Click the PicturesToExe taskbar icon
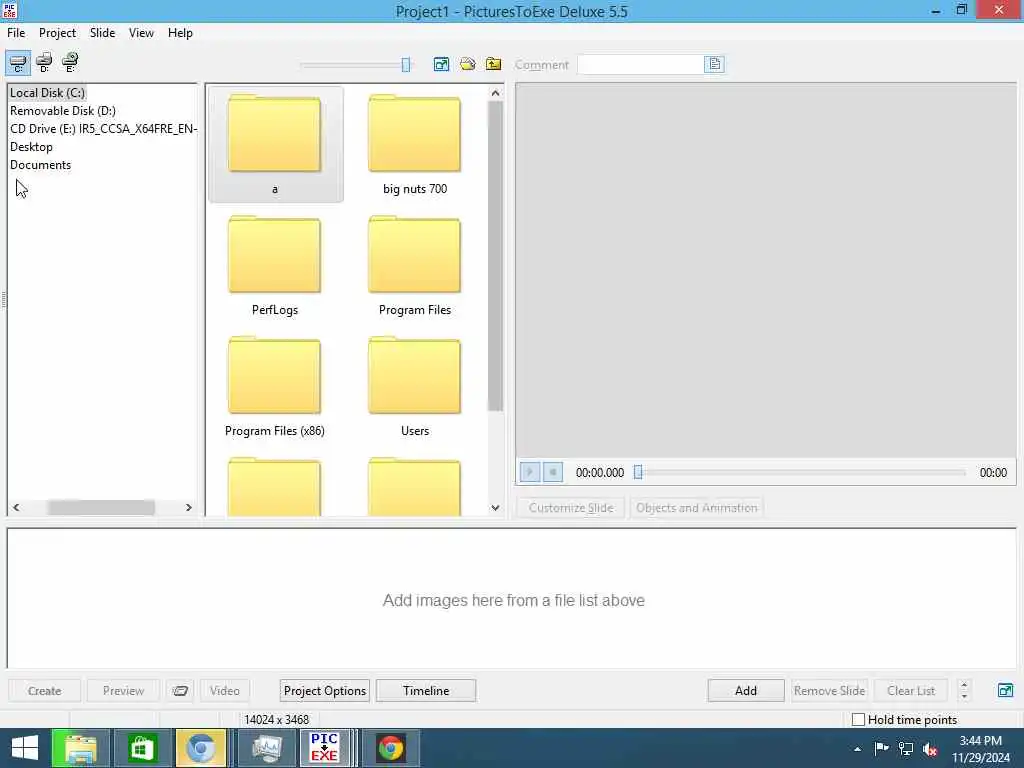Viewport: 1024px width, 768px height. tap(325, 748)
